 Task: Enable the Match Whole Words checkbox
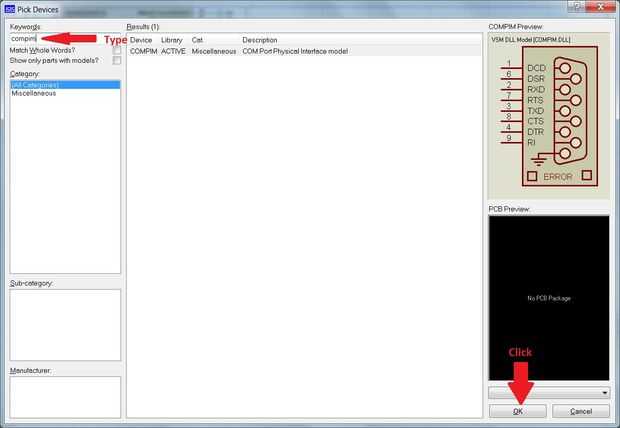pyautogui.click(x=117, y=51)
